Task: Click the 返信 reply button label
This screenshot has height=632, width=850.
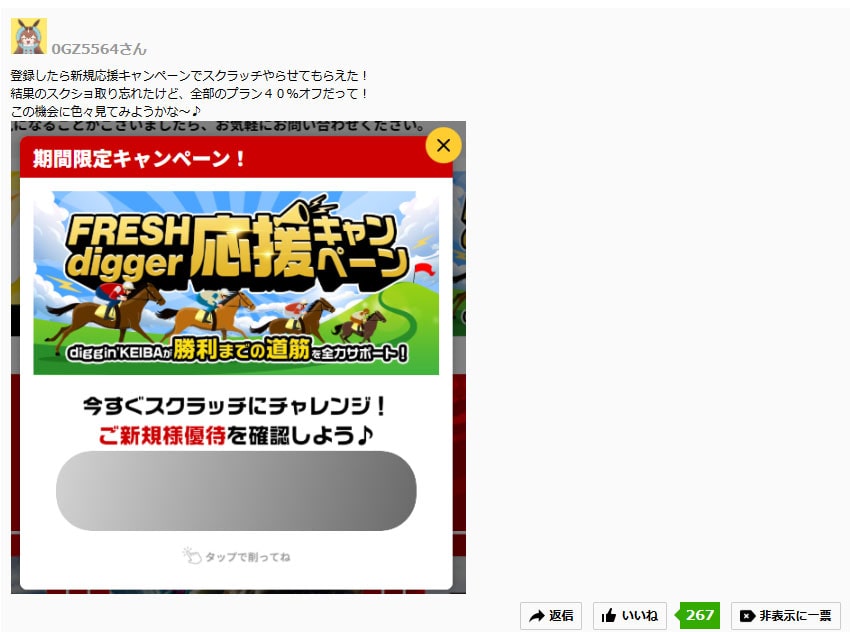Action: pos(561,616)
